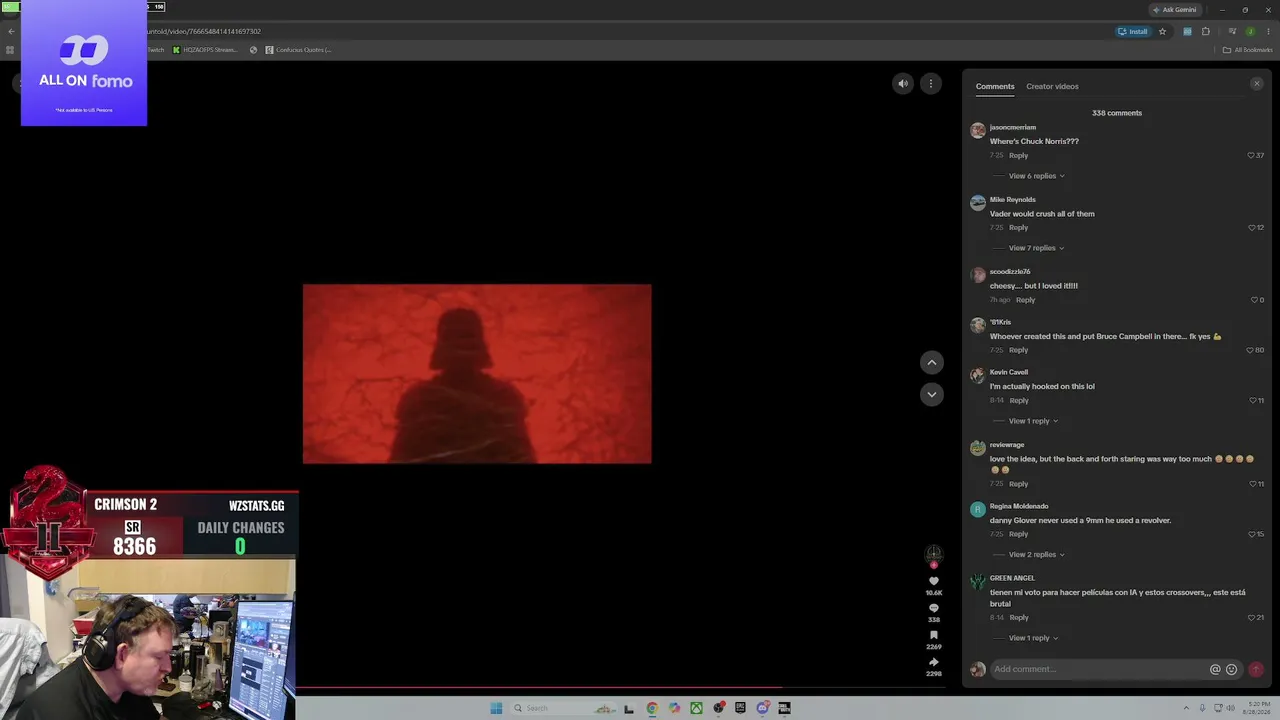Like the Bruce Campbell comment
Viewport: 1280px width, 720px height.
pos(1251,350)
